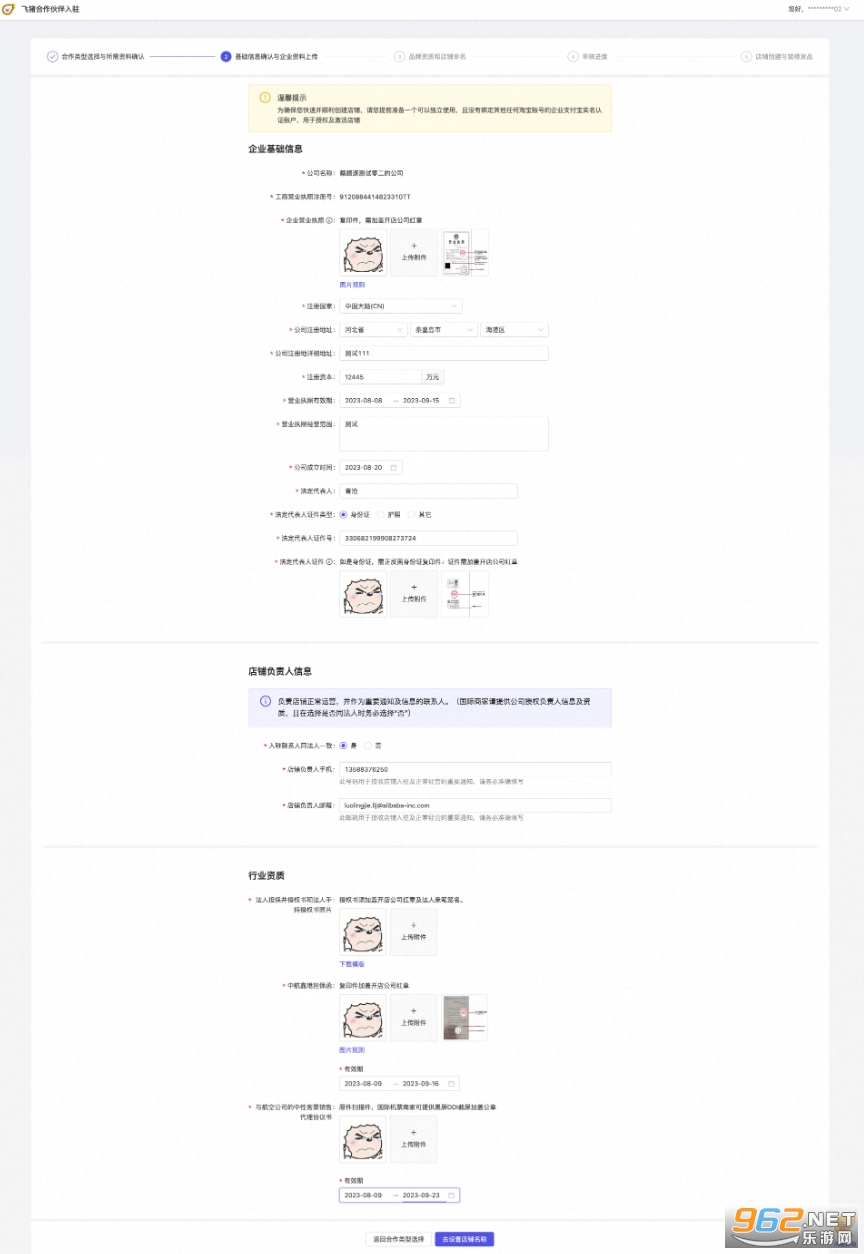Viewport: 864px width, 1254px height.
Task: Expand the 河北省 province dropdown
Action: coord(374,329)
